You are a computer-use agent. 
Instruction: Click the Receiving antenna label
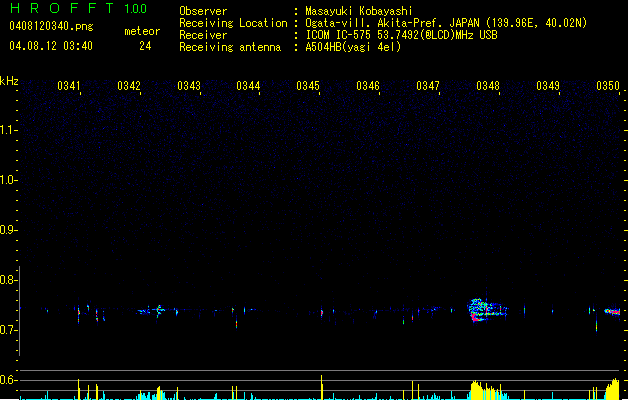230,47
